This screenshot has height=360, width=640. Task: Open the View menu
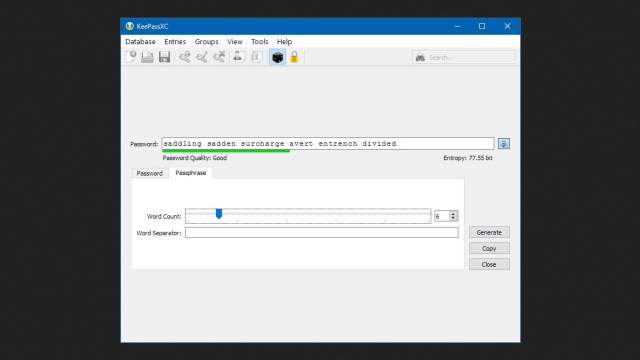235,42
